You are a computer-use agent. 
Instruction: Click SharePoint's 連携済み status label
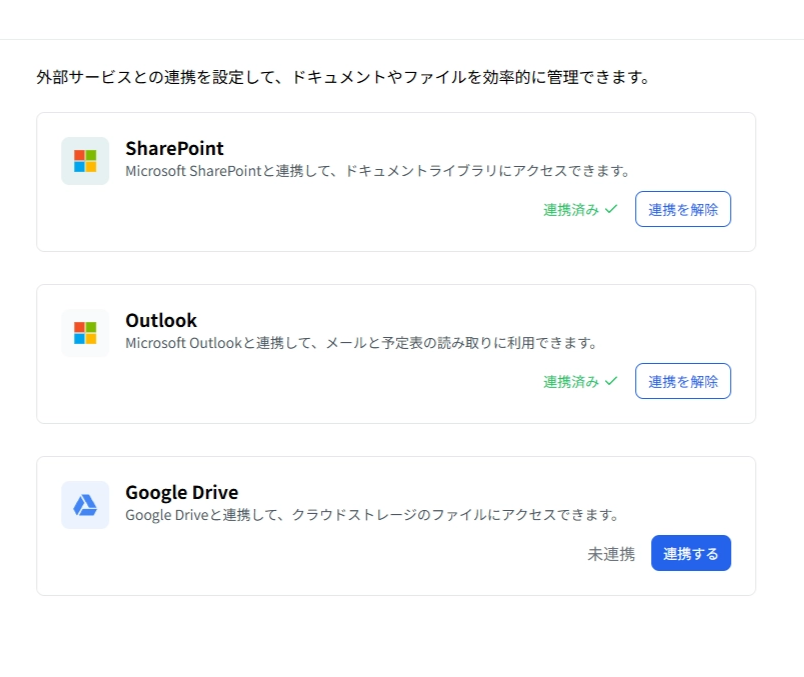coord(571,210)
